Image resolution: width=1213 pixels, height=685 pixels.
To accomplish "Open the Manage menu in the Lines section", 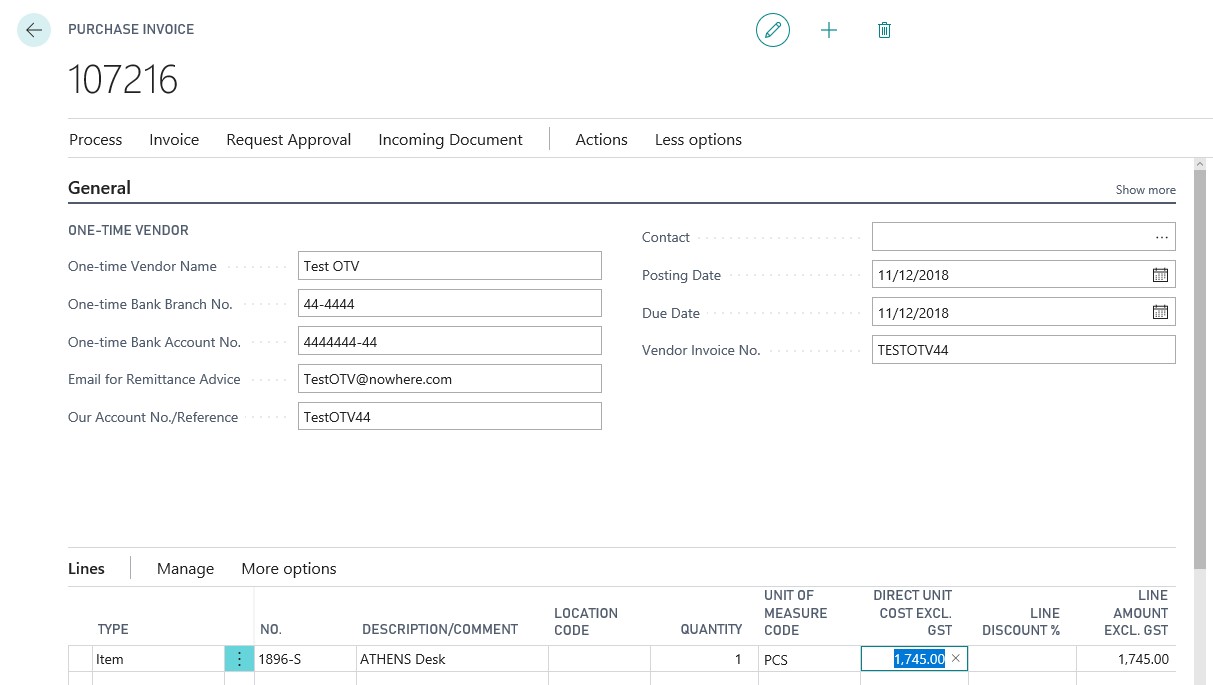I will click(185, 568).
